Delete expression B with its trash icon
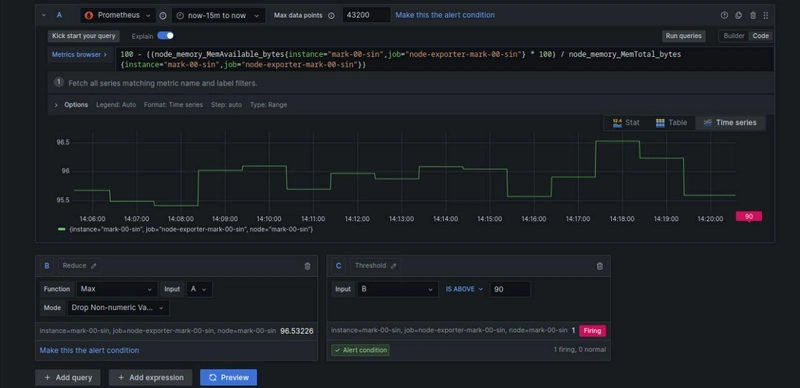Screen dimensions: 800x388 coord(307,266)
